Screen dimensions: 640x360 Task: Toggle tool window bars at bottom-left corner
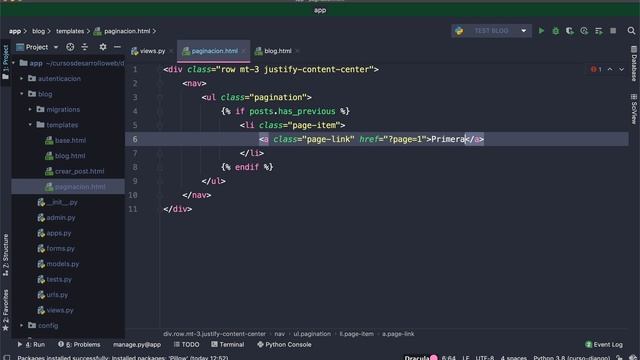click(x=6, y=357)
